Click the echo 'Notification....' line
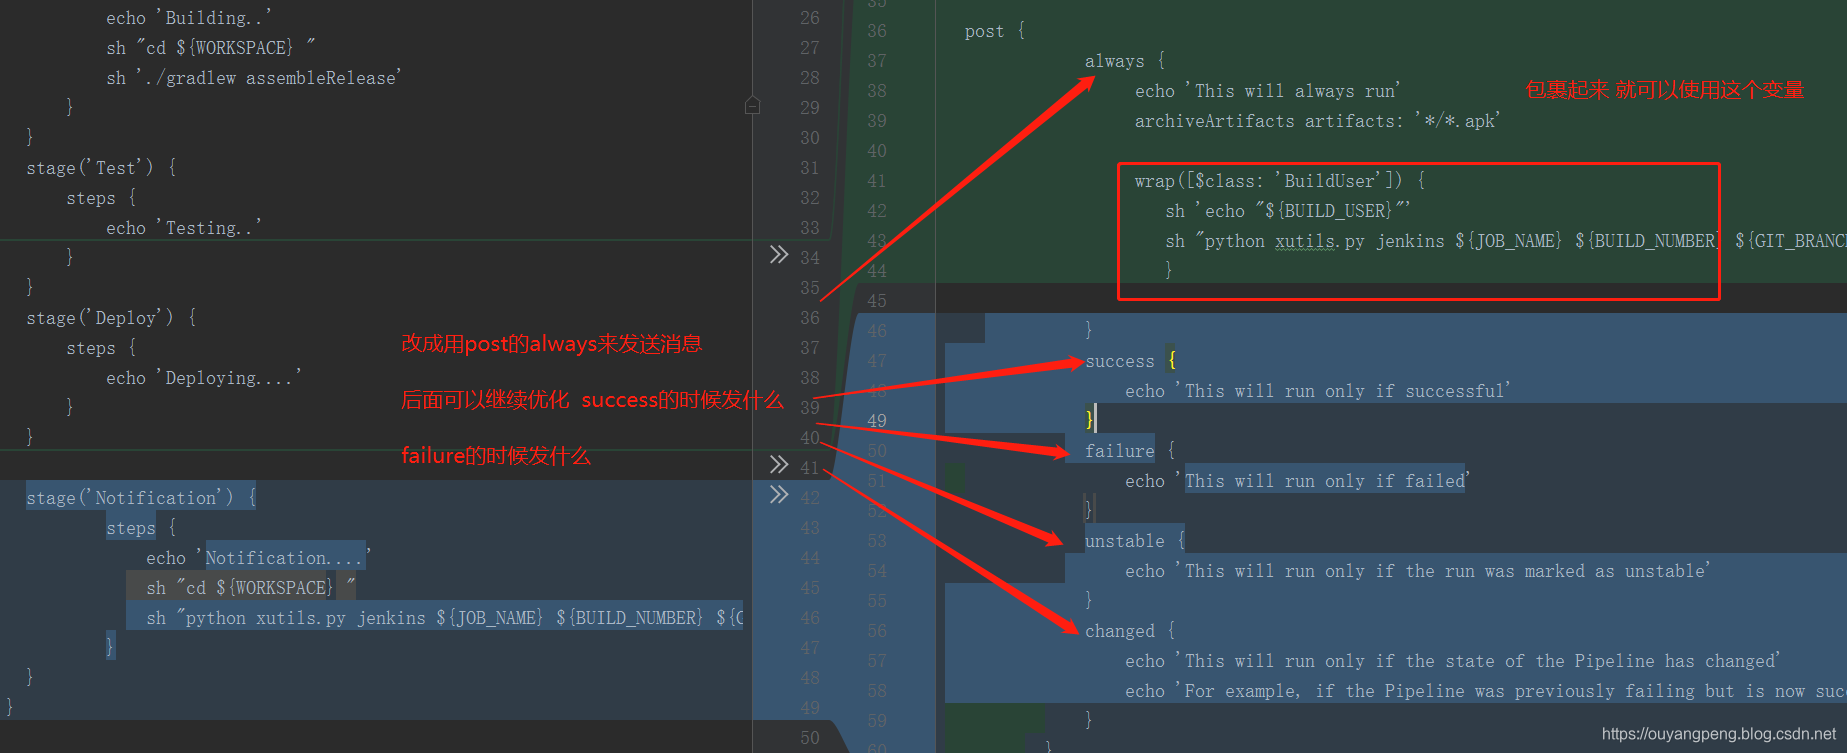This screenshot has height=753, width=1847. pyautogui.click(x=259, y=558)
